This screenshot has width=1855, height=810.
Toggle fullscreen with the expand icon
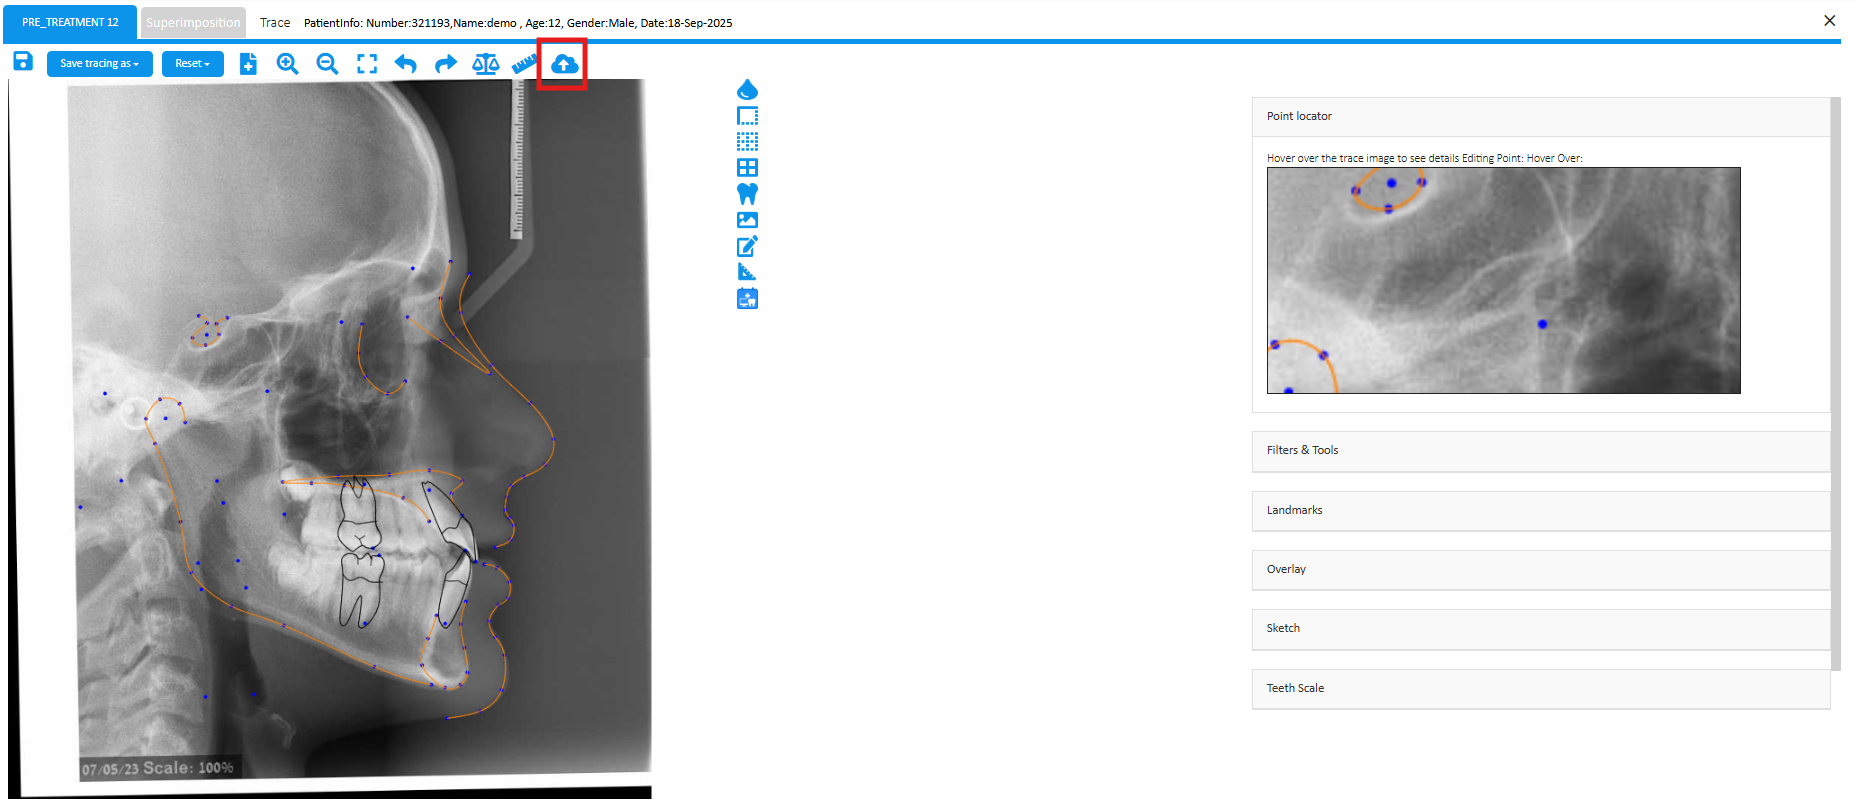tap(367, 64)
